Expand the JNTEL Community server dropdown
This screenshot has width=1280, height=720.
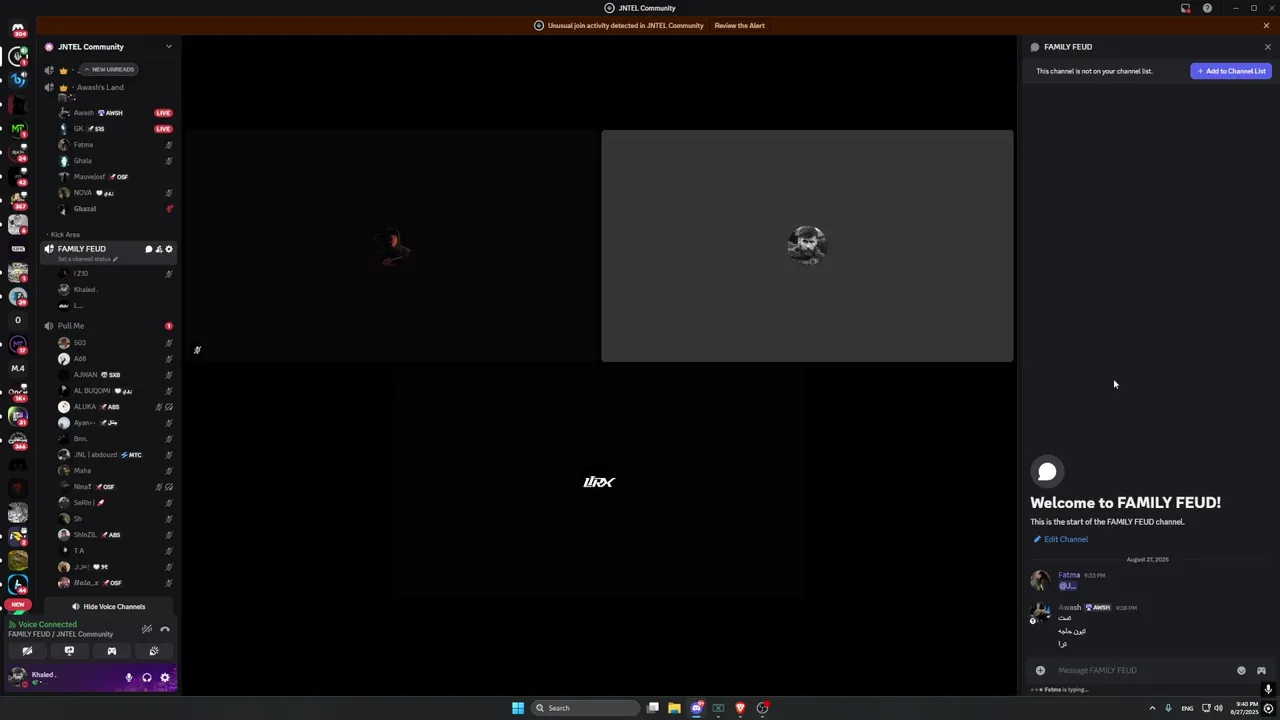[168, 47]
